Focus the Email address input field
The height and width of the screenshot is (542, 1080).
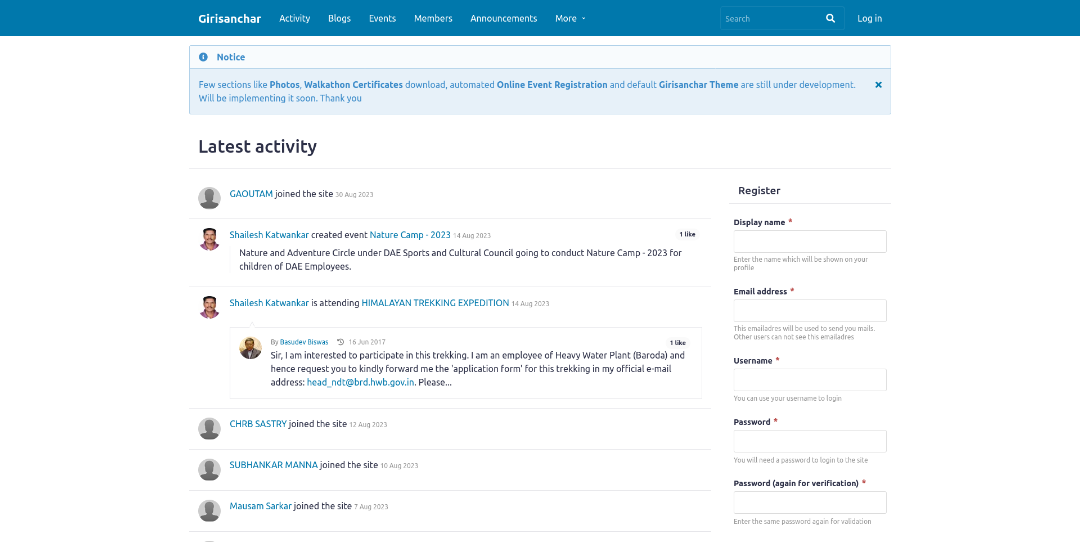809,310
